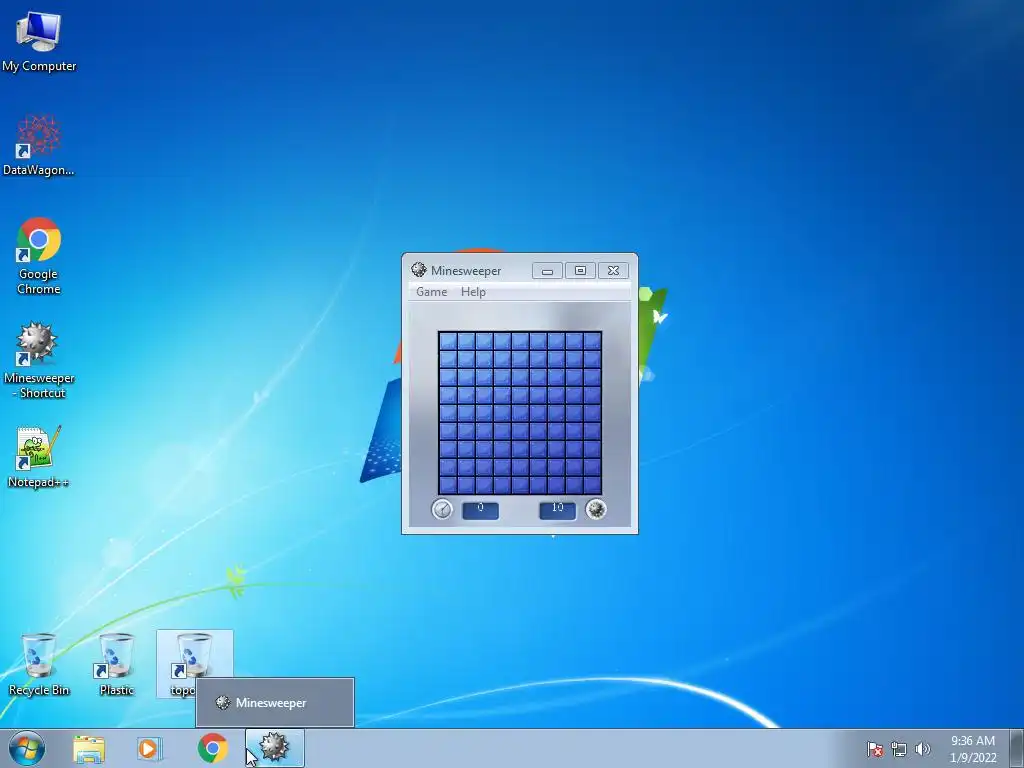Uncover the top-left tile of the minefield
This screenshot has height=768, width=1024.
point(448,341)
